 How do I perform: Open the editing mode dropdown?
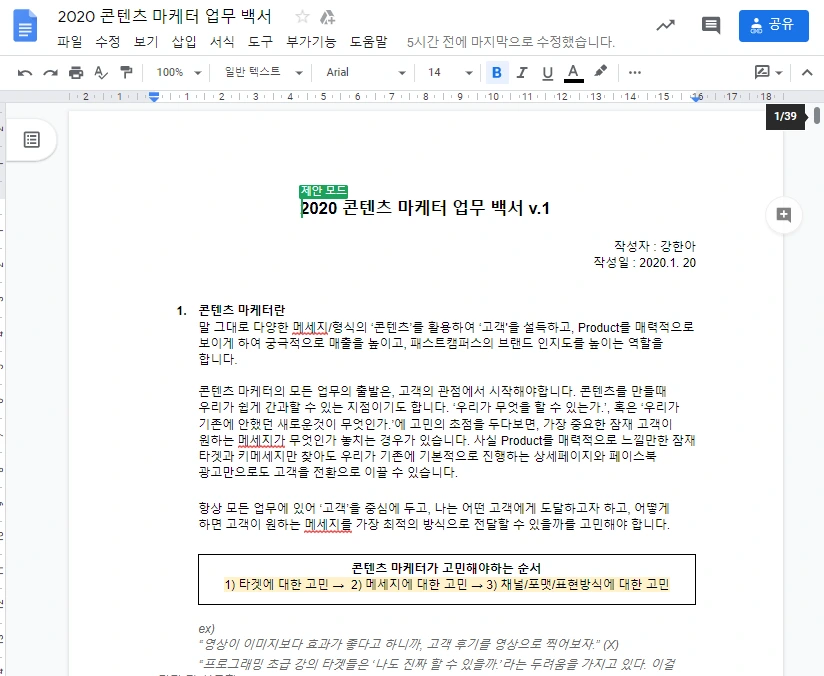pos(768,73)
